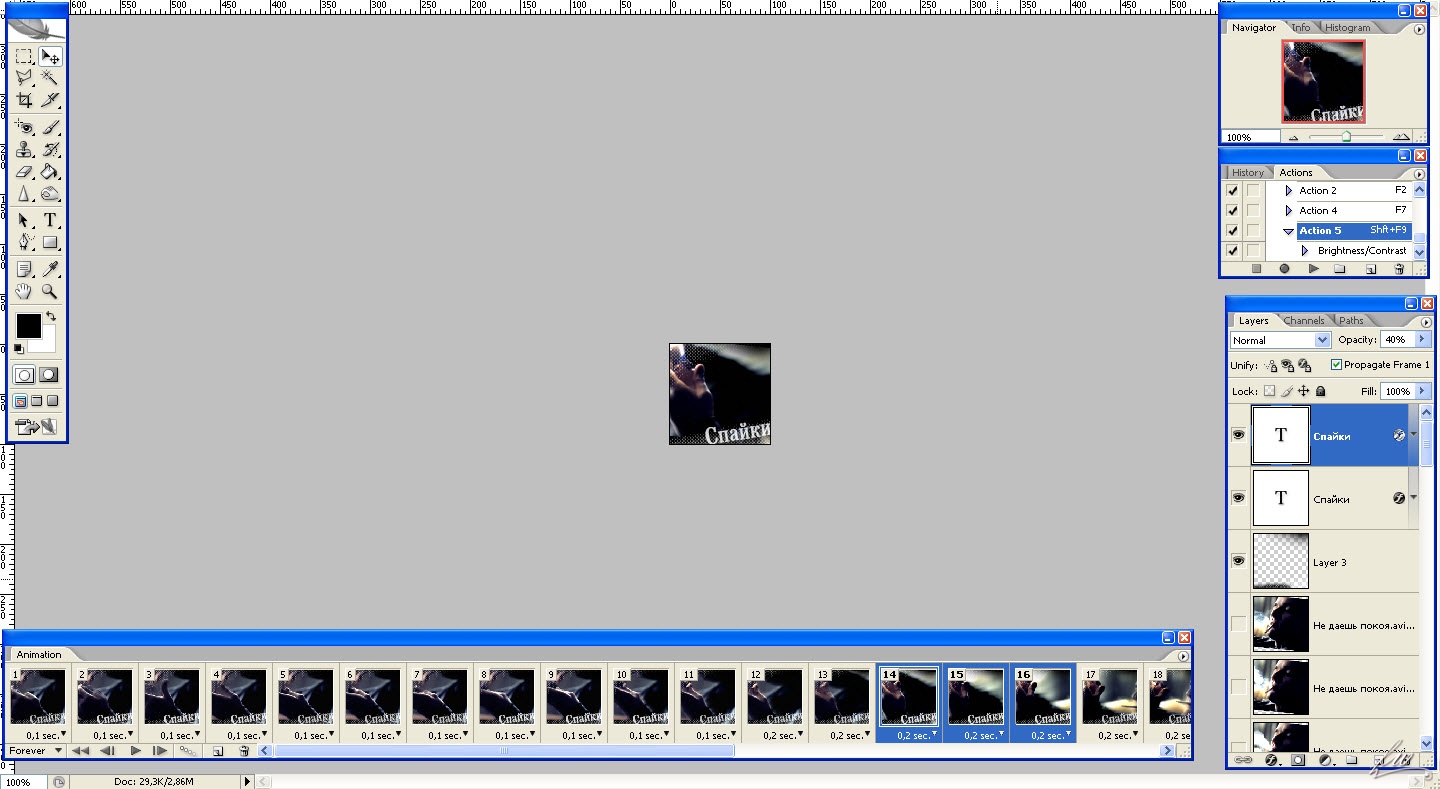Switch to the History tab
This screenshot has height=789, width=1440.
pyautogui.click(x=1247, y=173)
